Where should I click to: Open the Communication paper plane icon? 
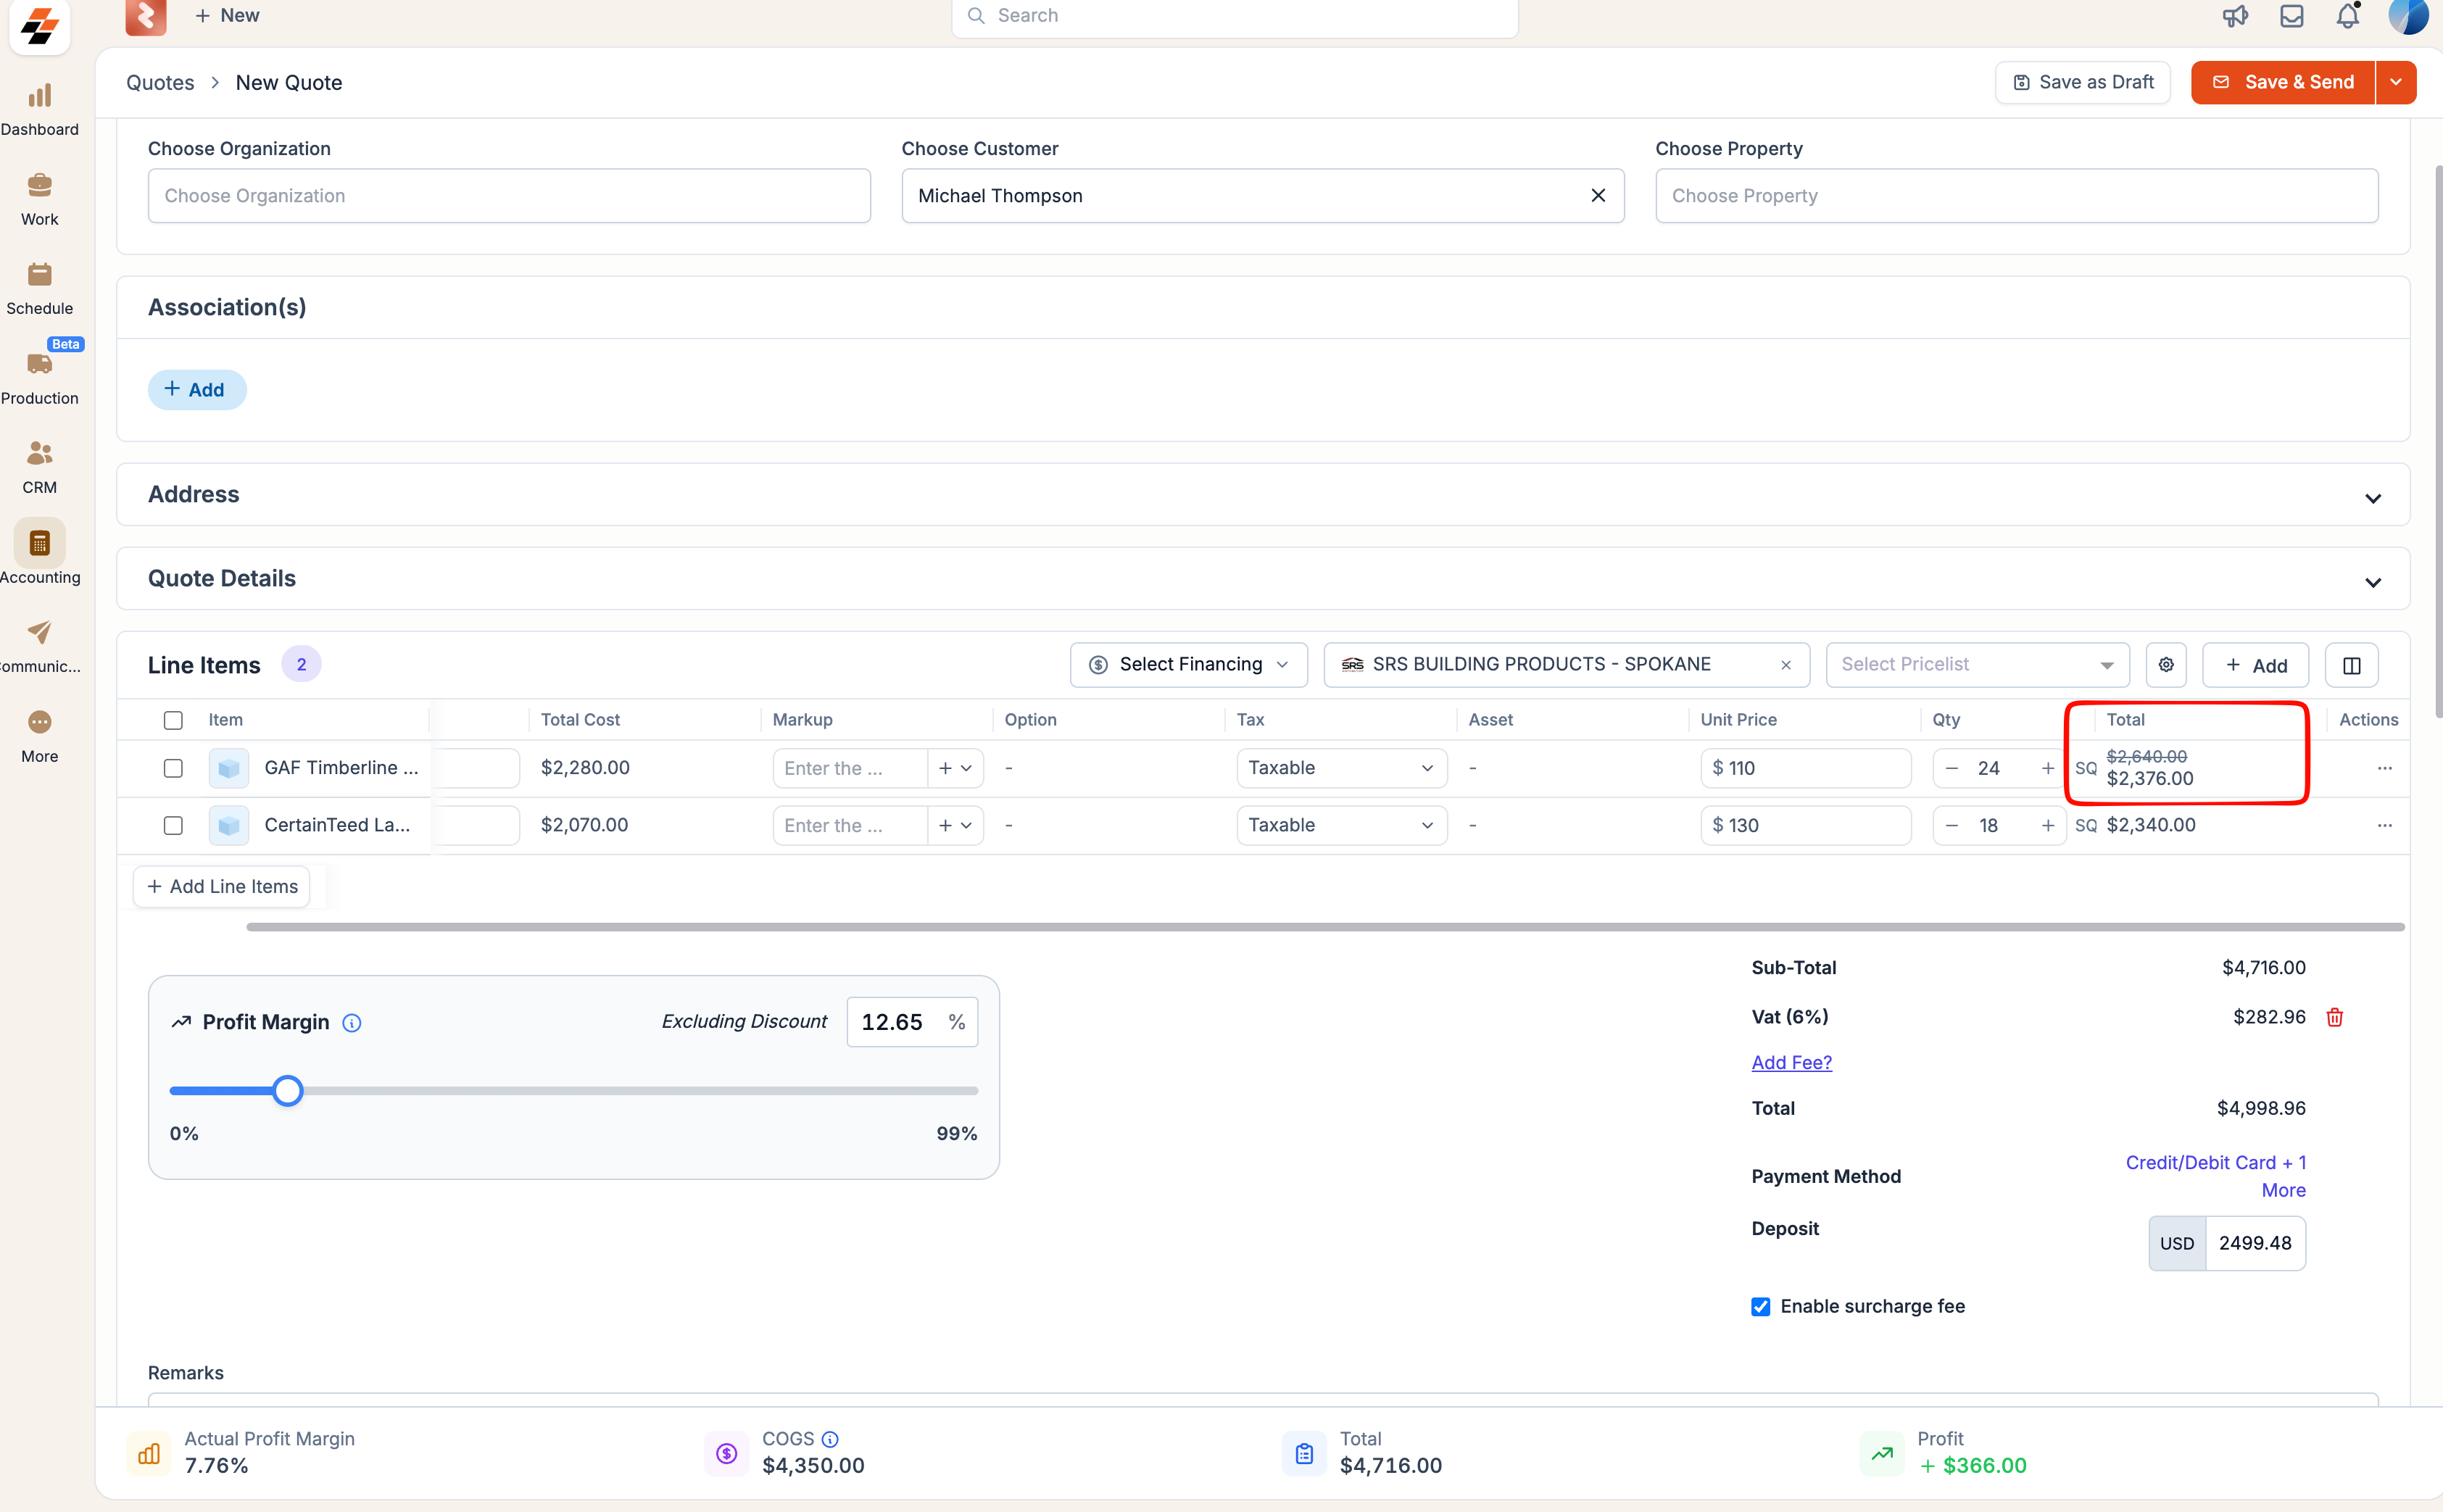[x=39, y=632]
